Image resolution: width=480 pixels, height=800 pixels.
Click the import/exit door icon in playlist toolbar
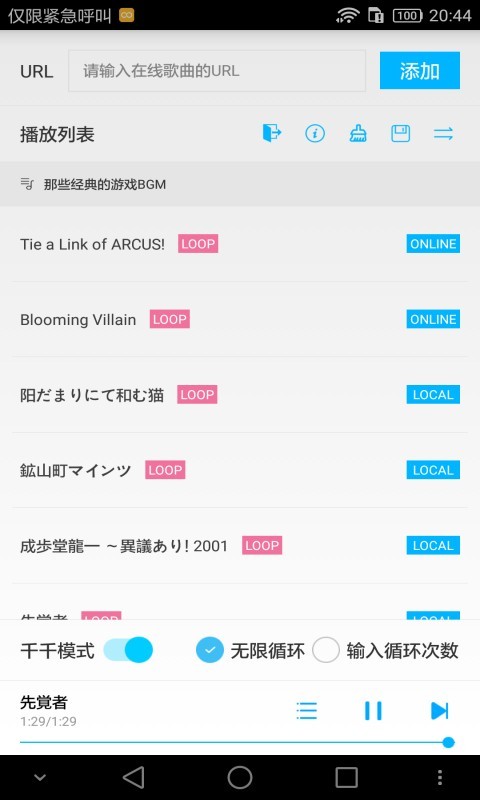[272, 134]
